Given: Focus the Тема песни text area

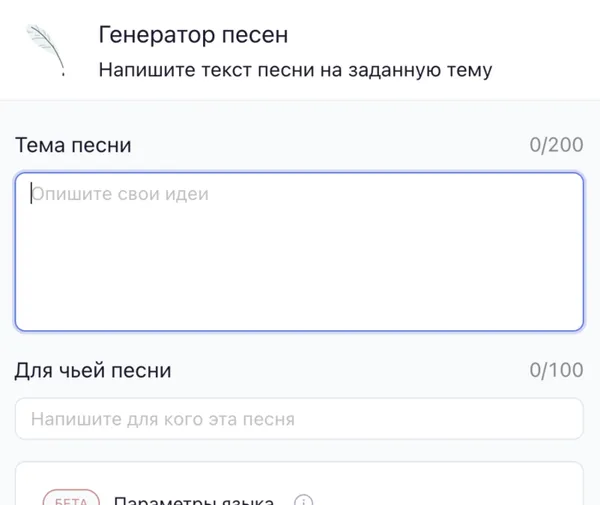Looking at the screenshot, I should pos(299,252).
